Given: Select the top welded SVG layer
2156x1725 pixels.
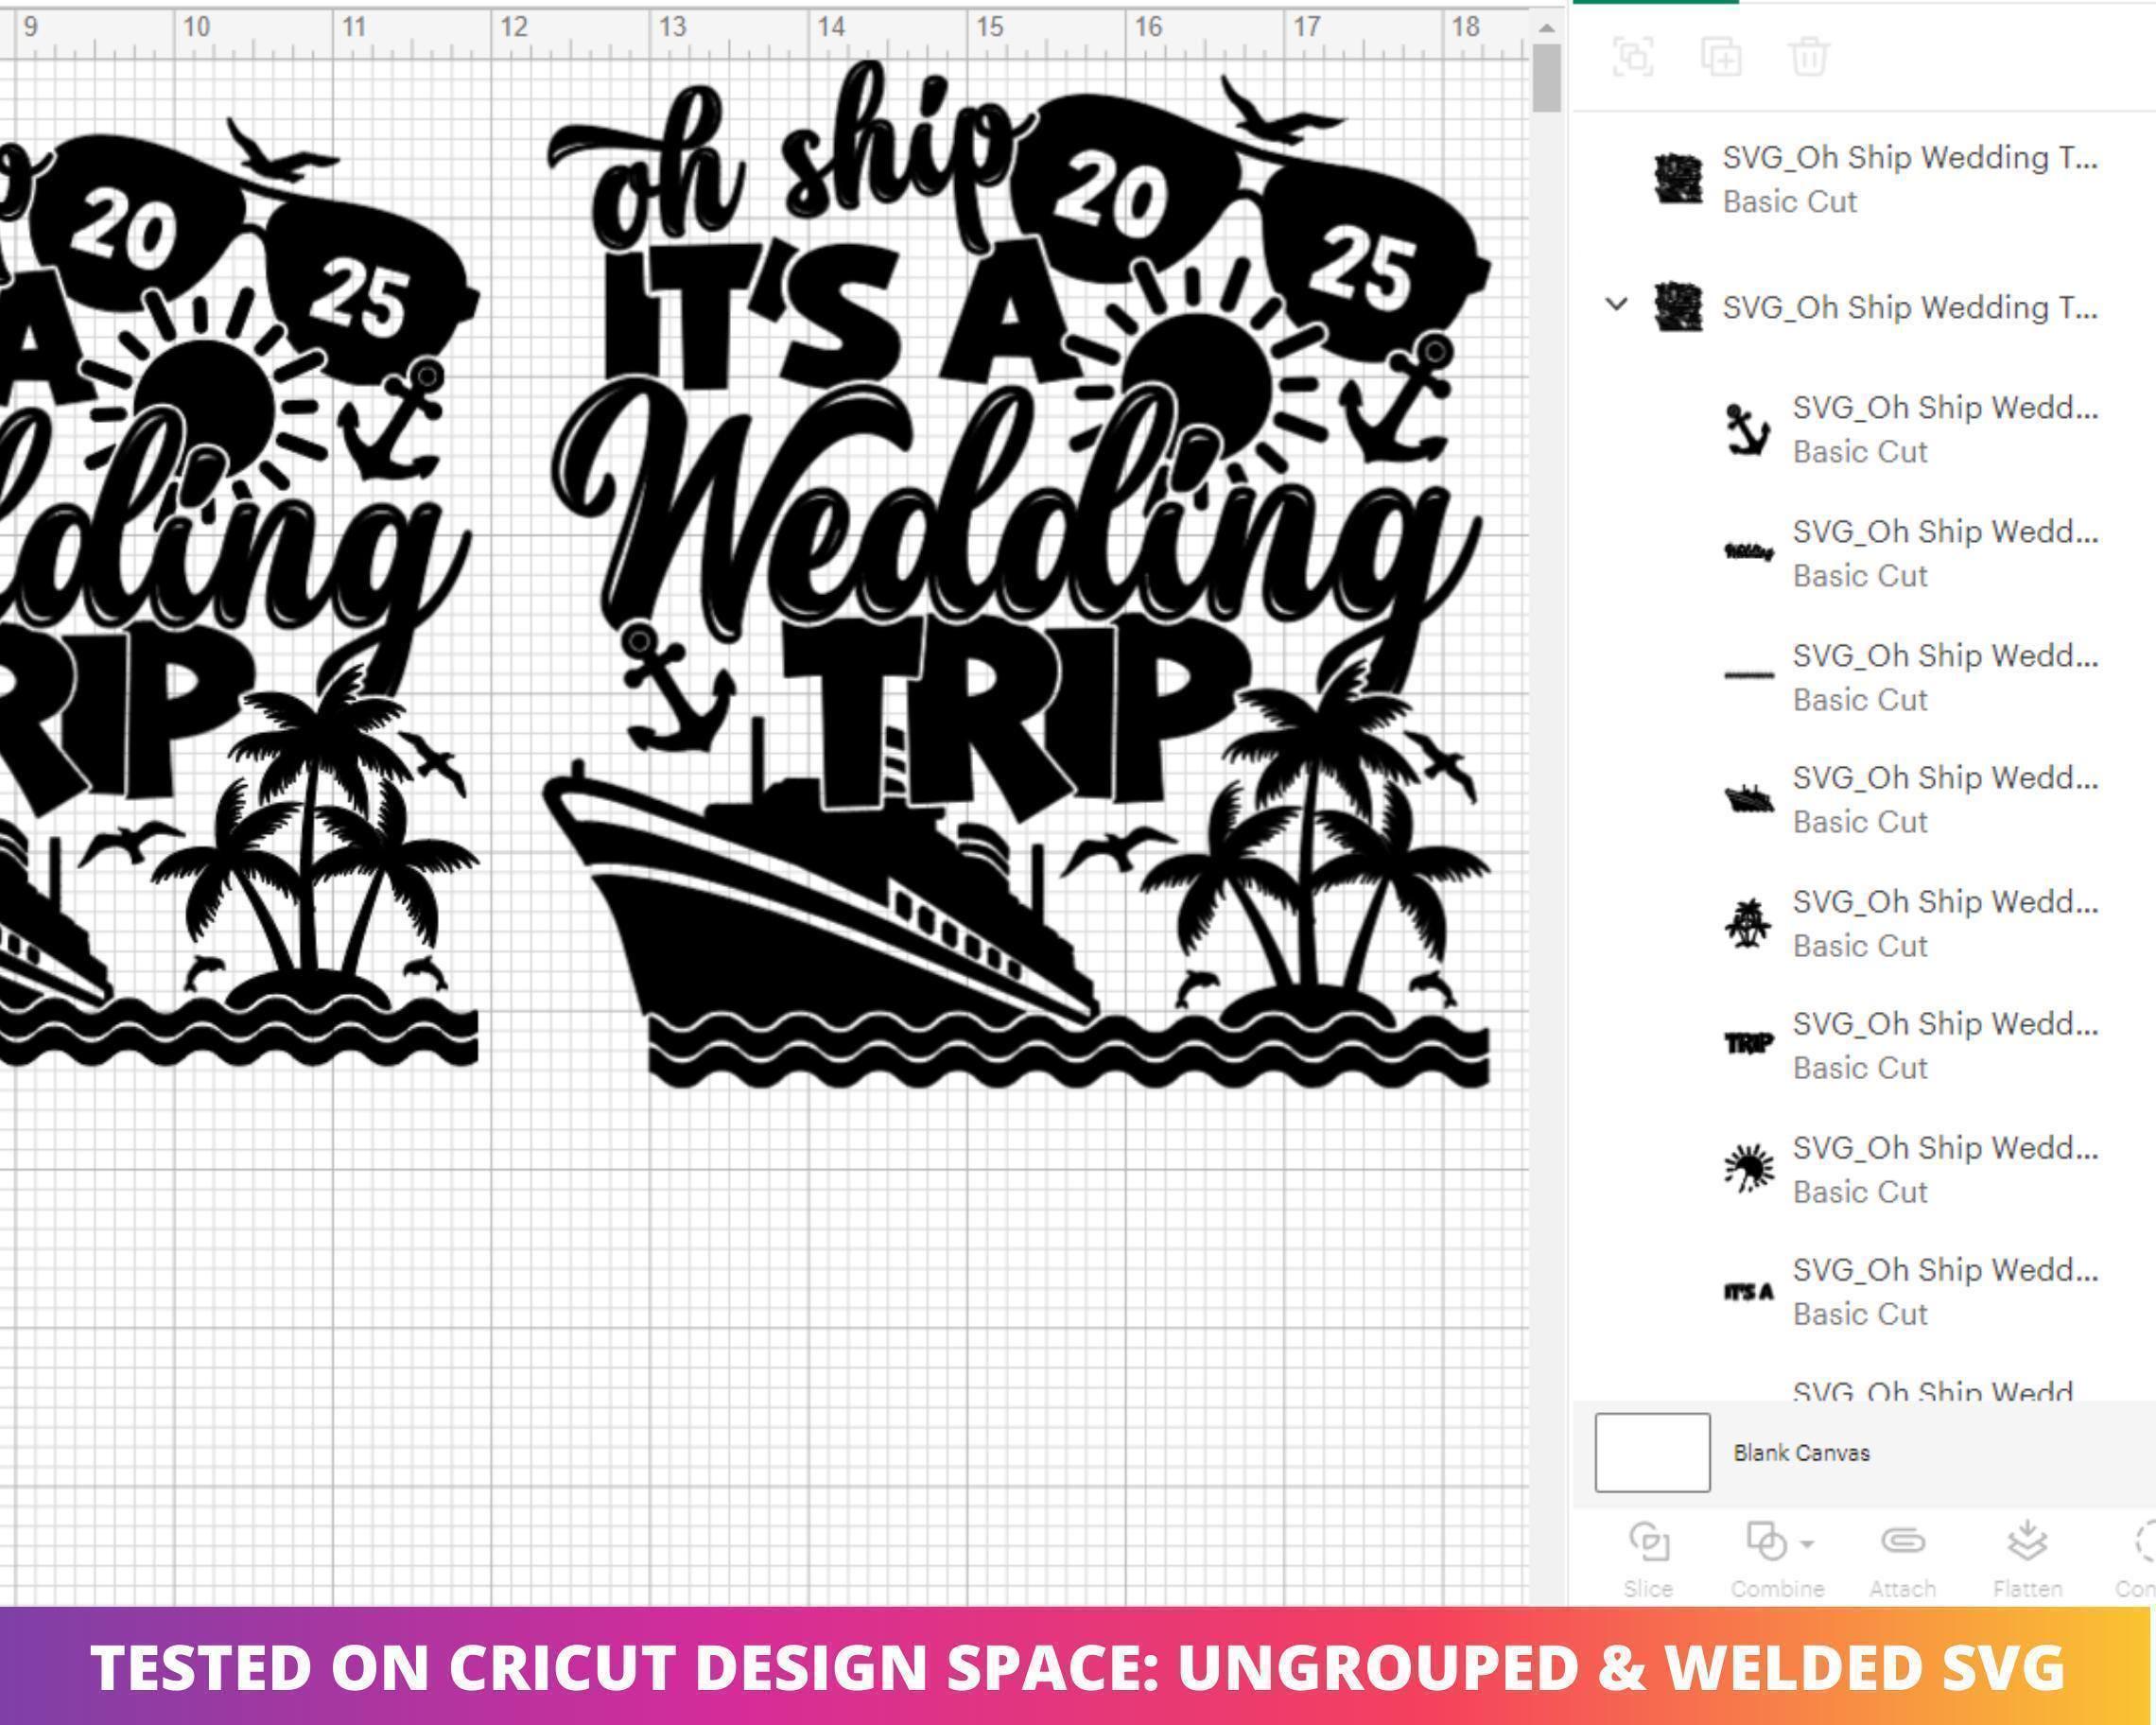Looking at the screenshot, I should (x=1875, y=179).
